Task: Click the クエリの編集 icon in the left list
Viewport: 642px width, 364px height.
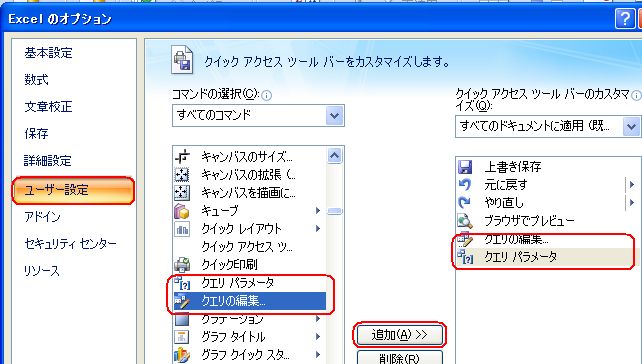Action: click(182, 301)
